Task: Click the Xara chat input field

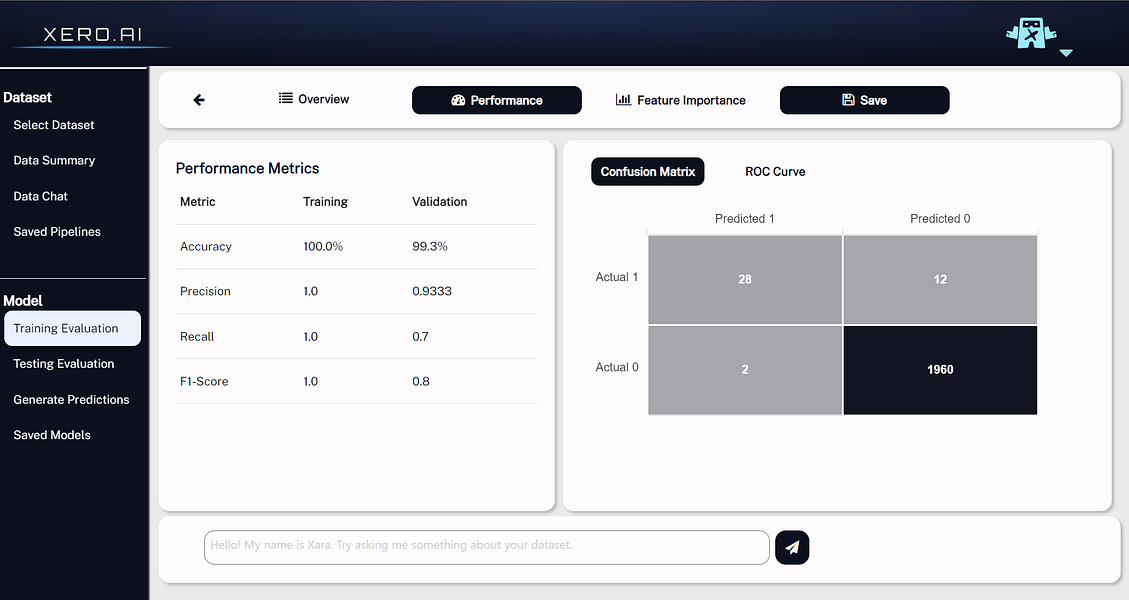Action: point(486,547)
